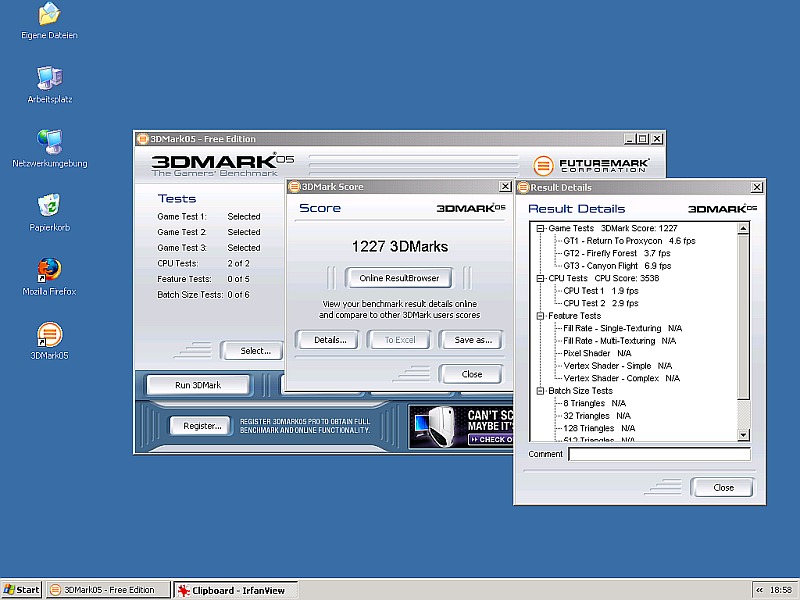This screenshot has height=600, width=800.
Task: Select 8 Triangles result row
Action: [x=594, y=404]
